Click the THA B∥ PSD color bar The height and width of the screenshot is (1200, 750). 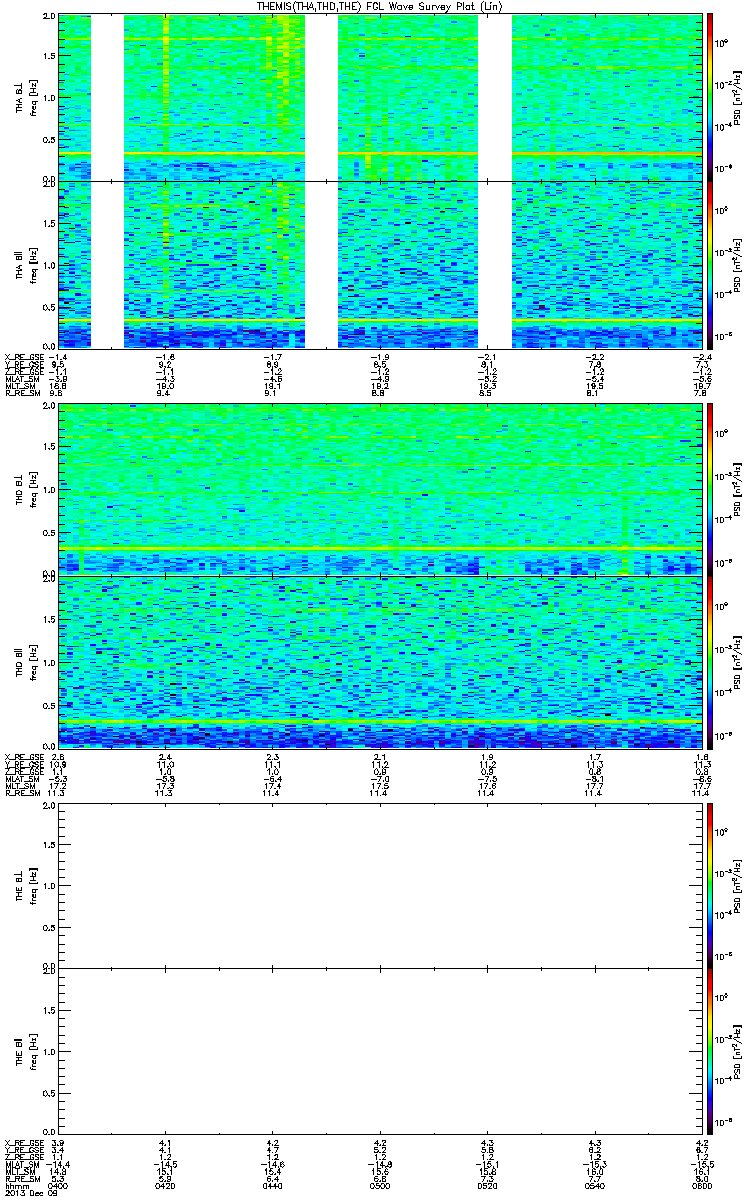[x=711, y=264]
